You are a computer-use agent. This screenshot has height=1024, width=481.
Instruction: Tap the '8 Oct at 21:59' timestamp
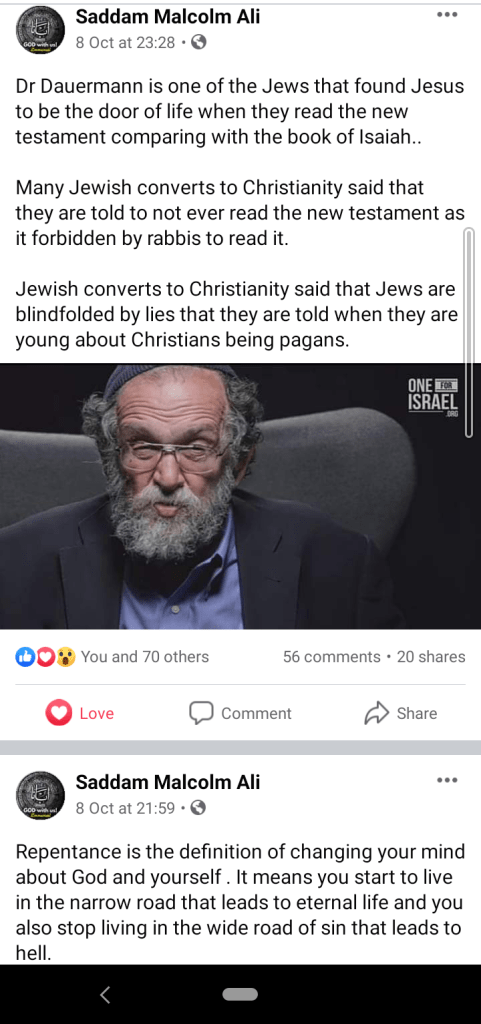[x=125, y=808]
